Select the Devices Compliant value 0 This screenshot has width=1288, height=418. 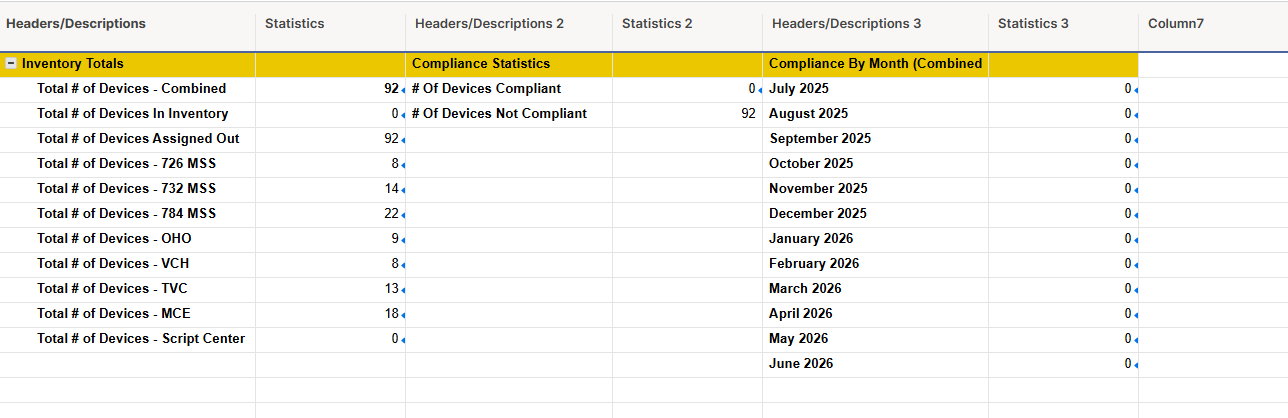point(687,89)
